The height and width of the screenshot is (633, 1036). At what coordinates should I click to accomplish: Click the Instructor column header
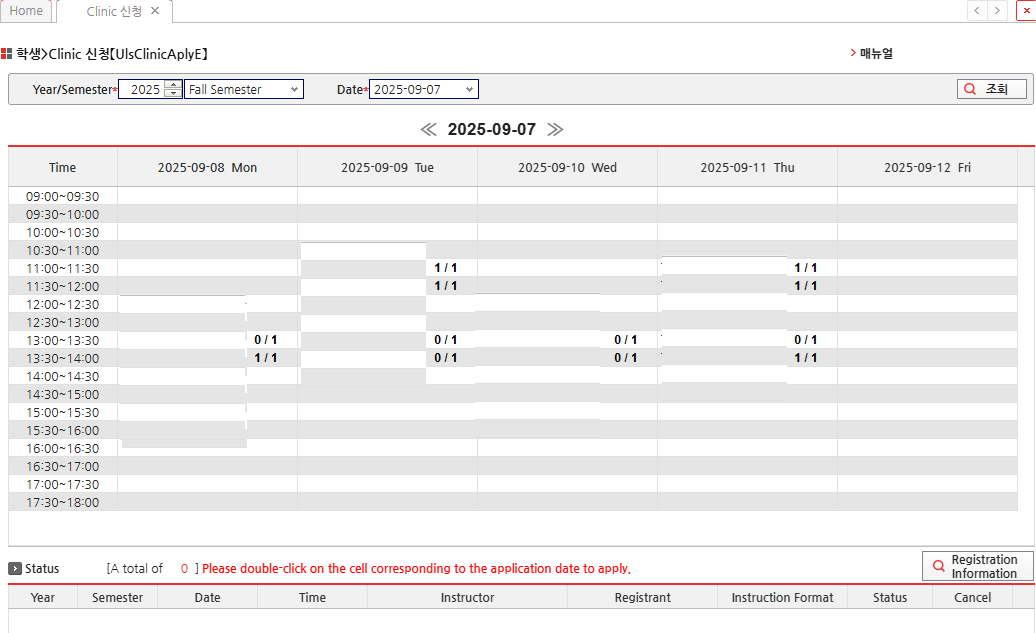(467, 597)
